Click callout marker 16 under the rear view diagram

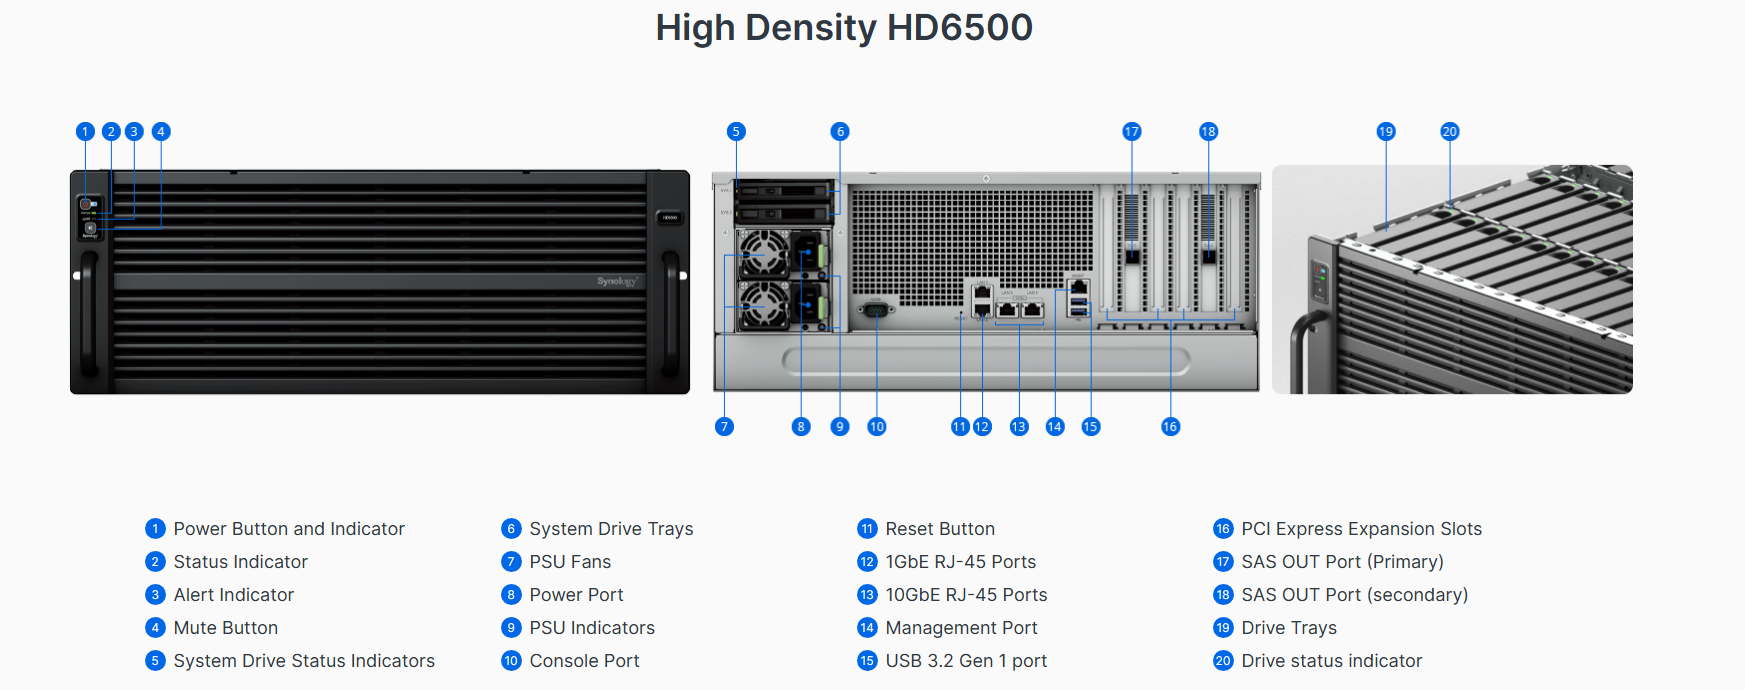point(1171,427)
